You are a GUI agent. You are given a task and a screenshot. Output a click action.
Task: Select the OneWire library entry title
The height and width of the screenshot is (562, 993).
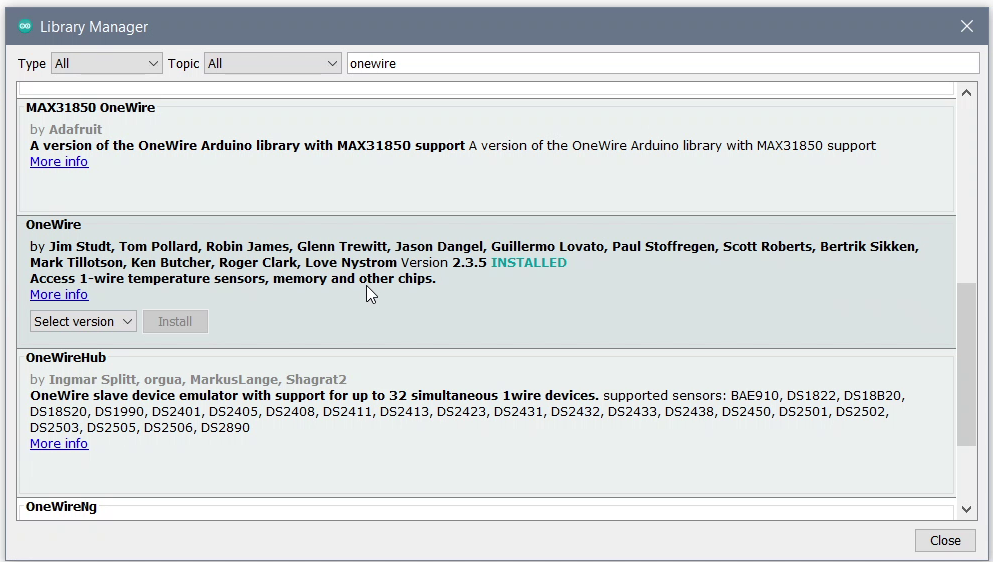(x=54, y=225)
